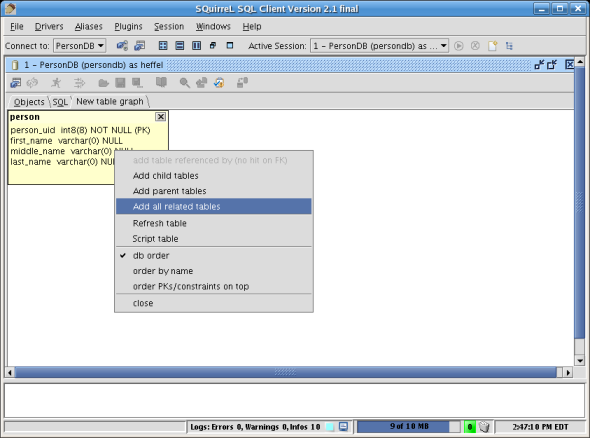590x438 pixels.
Task: Open the Session menu
Action: coord(169,26)
